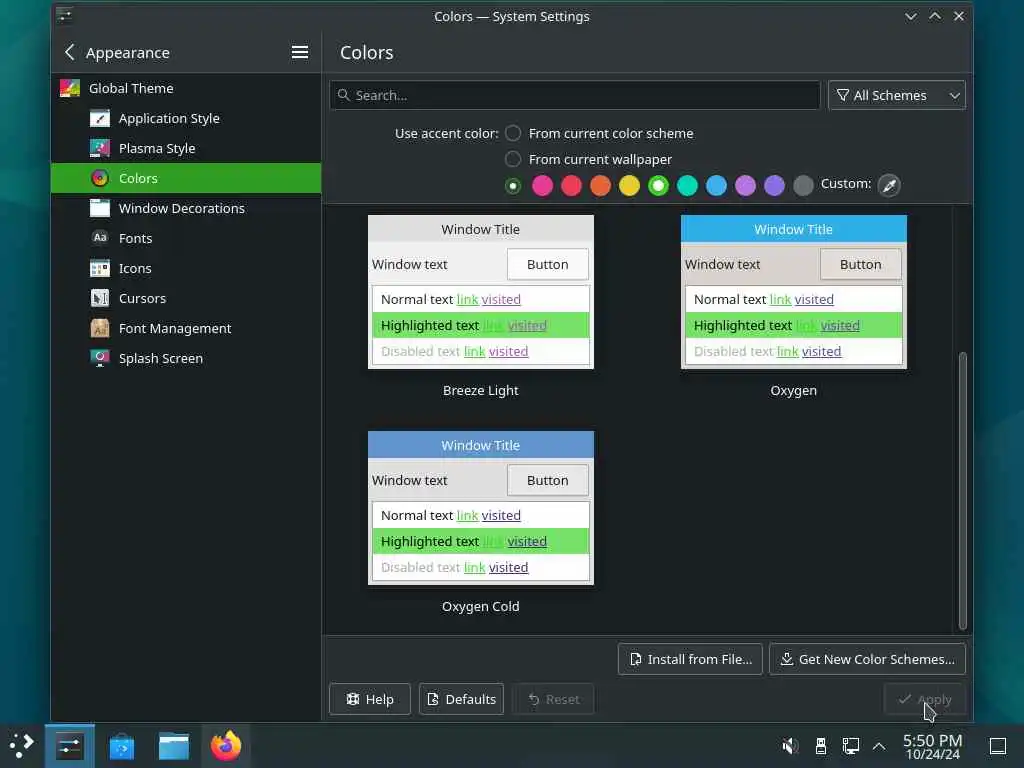Choose Window Decorations menu item
Image resolution: width=1024 pixels, height=768 pixels.
coord(185,208)
